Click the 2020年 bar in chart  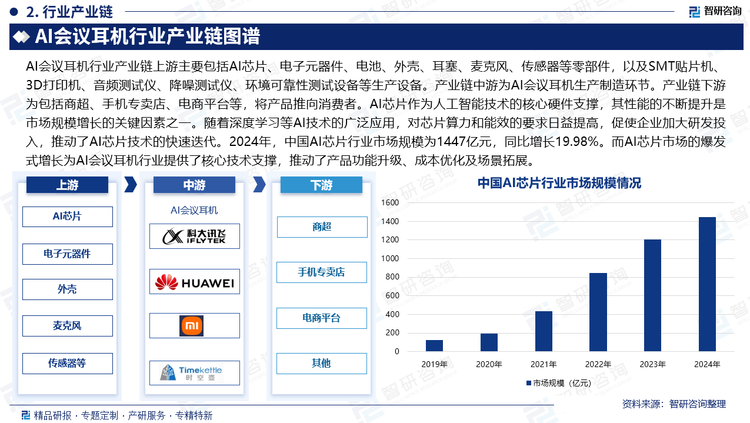pyautogui.click(x=489, y=342)
